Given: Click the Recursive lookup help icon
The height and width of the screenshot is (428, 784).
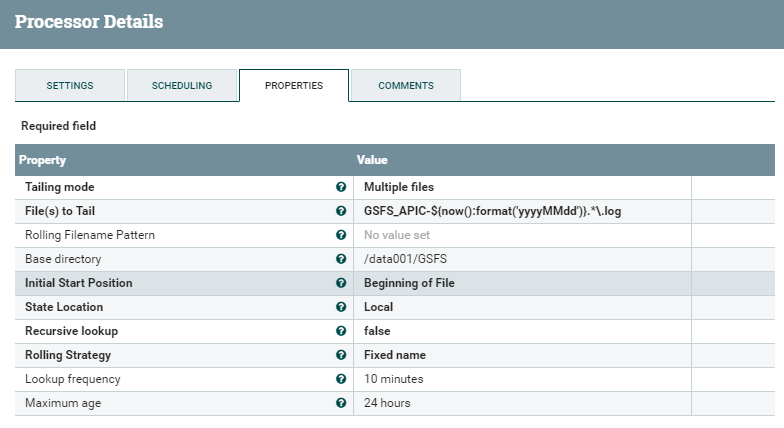Looking at the screenshot, I should tap(341, 331).
